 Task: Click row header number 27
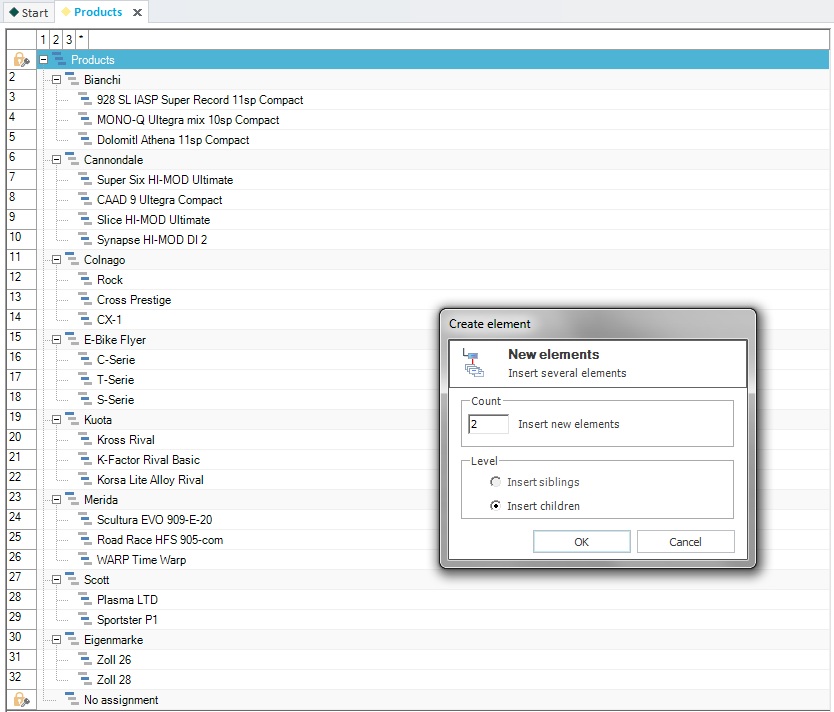pos(21,579)
